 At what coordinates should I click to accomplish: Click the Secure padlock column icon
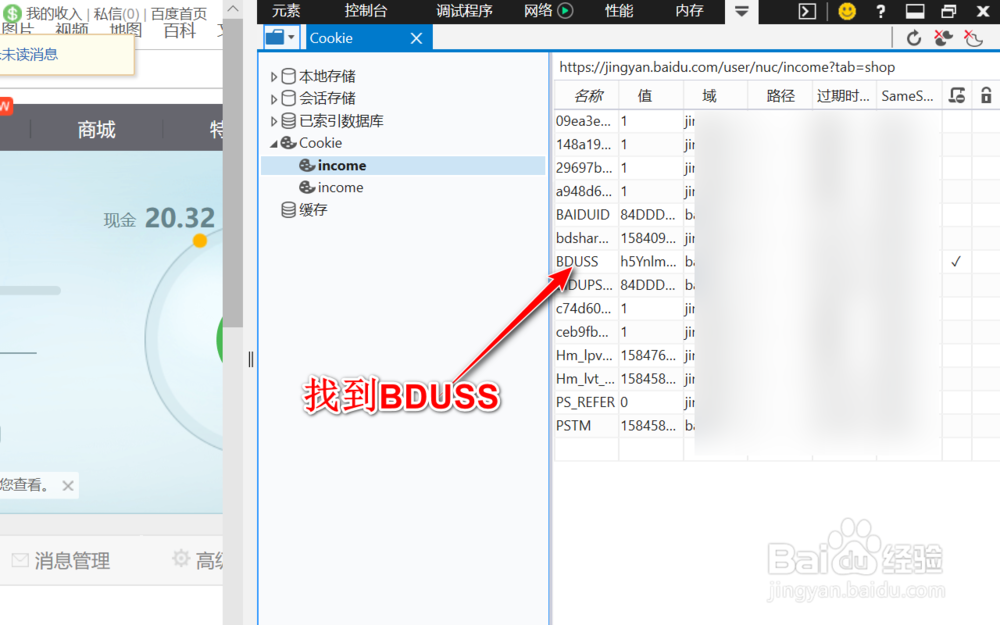click(986, 96)
